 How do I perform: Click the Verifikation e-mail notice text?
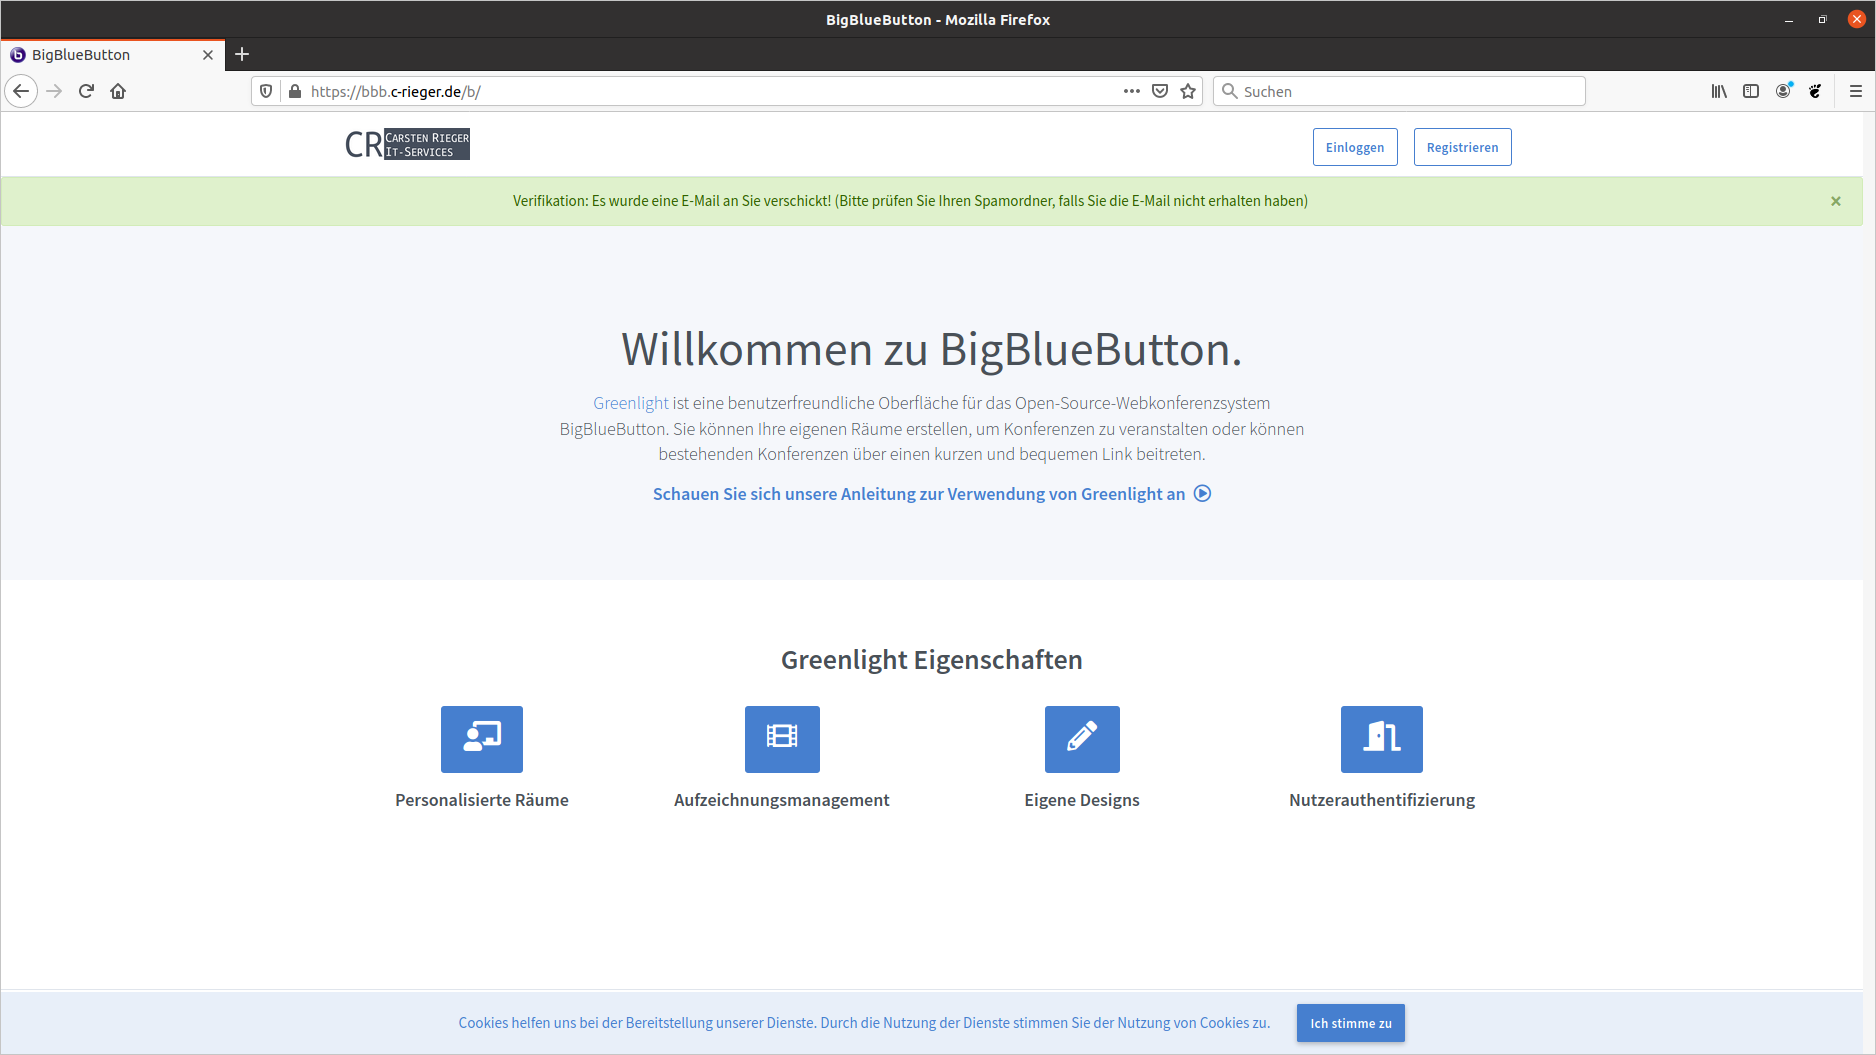[911, 201]
